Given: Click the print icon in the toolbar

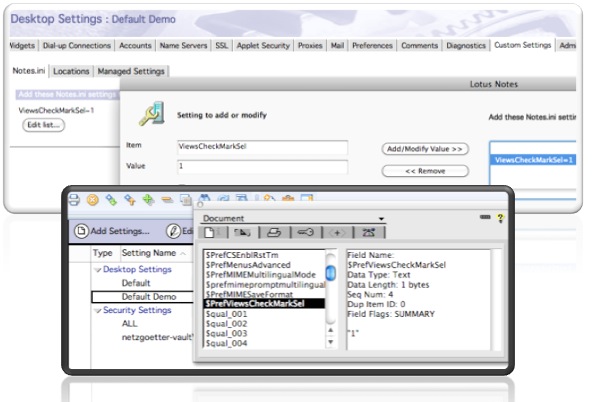Looking at the screenshot, I should pos(74,200).
